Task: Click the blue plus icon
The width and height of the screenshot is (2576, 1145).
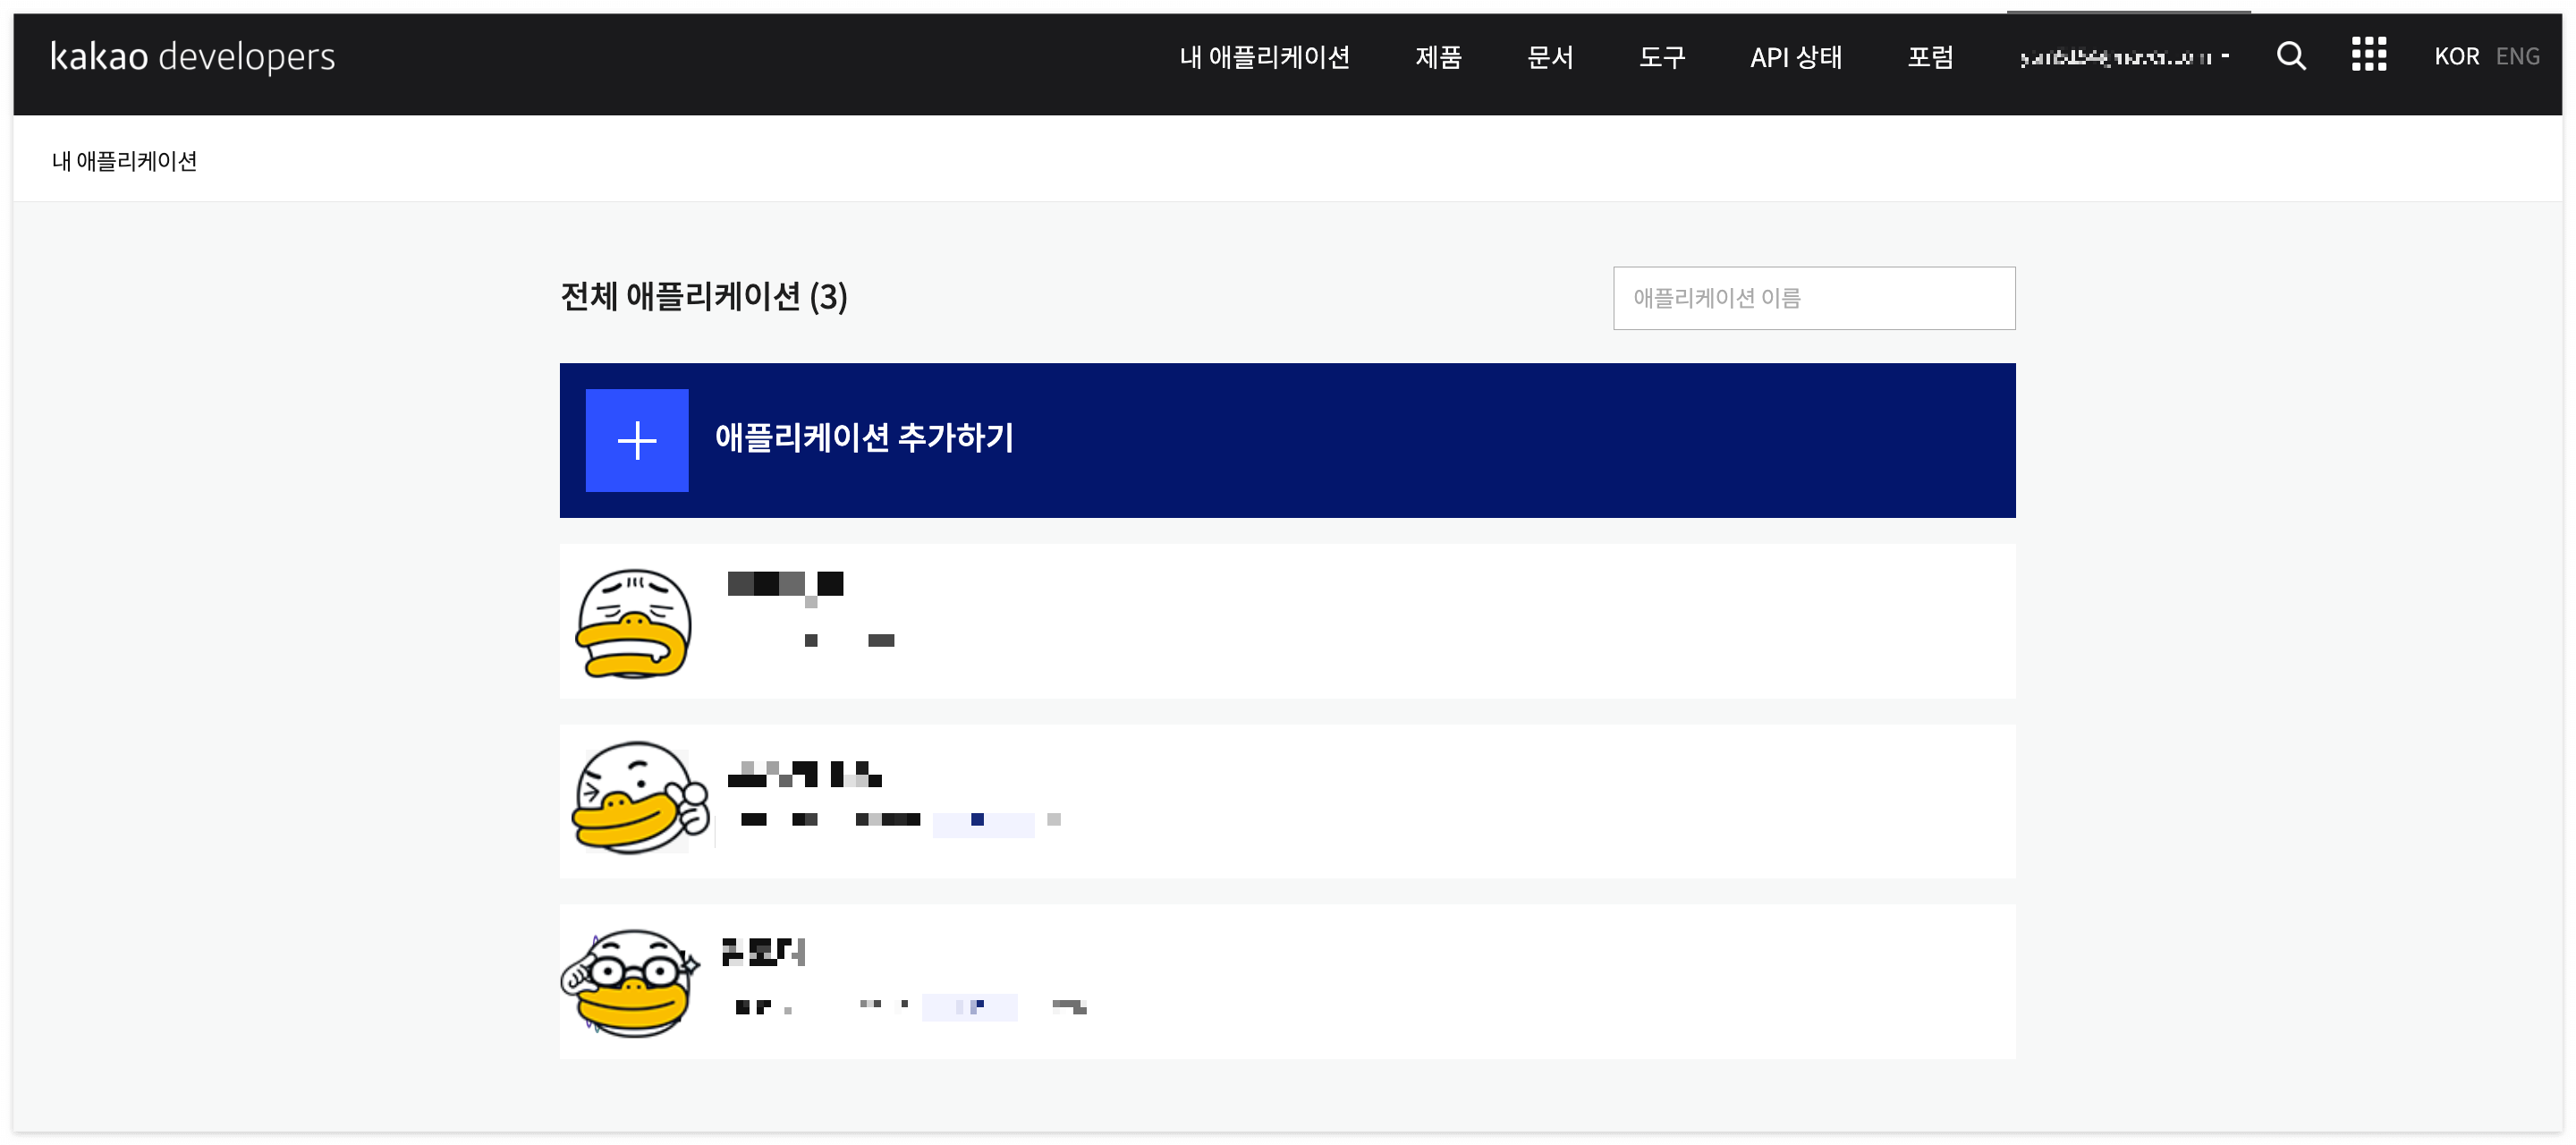Action: 636,440
